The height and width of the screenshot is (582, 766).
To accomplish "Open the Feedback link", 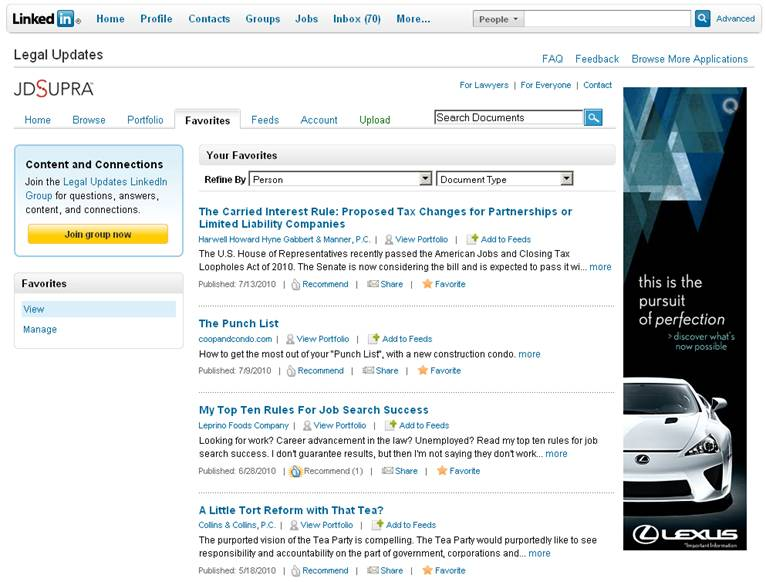I will (597, 59).
